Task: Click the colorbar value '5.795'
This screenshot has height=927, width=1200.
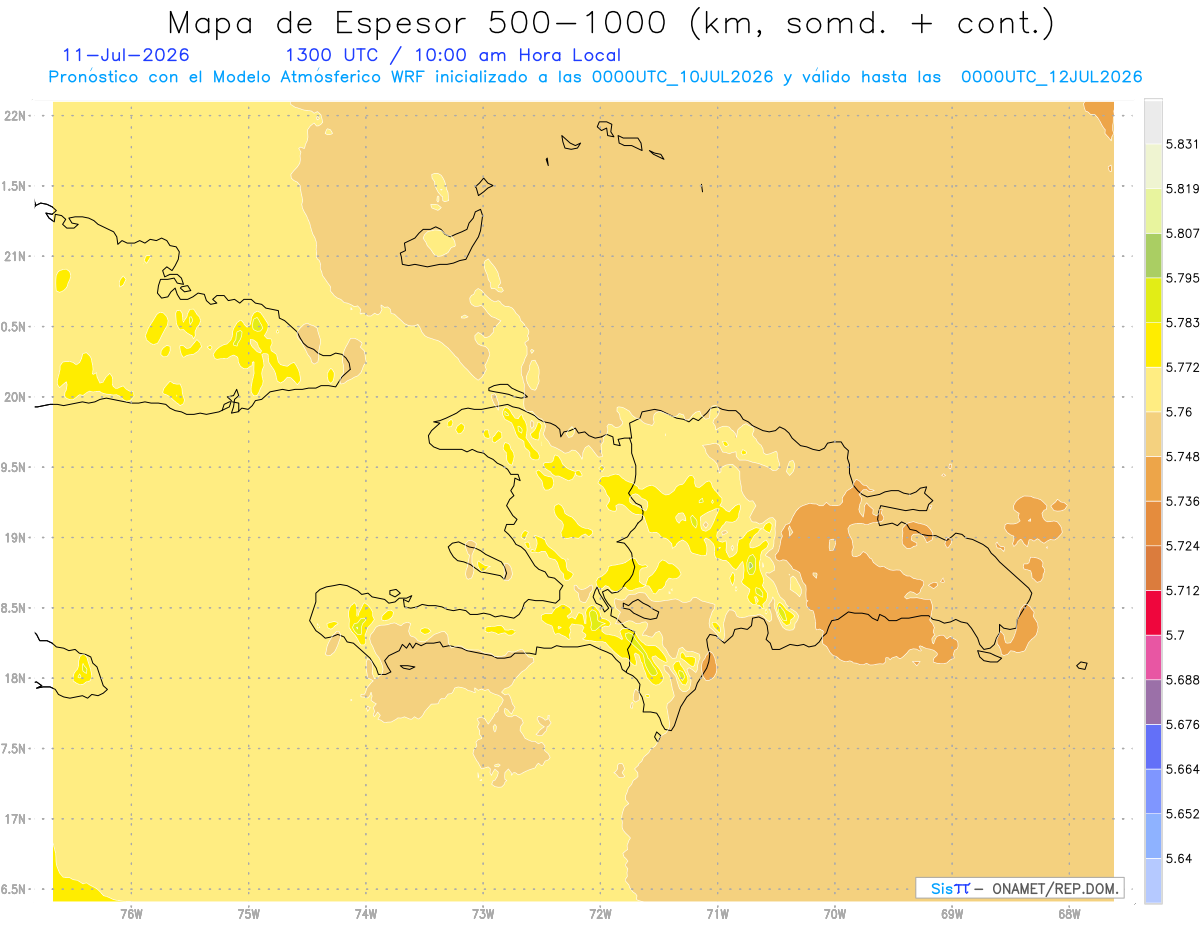Action: (x=1183, y=278)
